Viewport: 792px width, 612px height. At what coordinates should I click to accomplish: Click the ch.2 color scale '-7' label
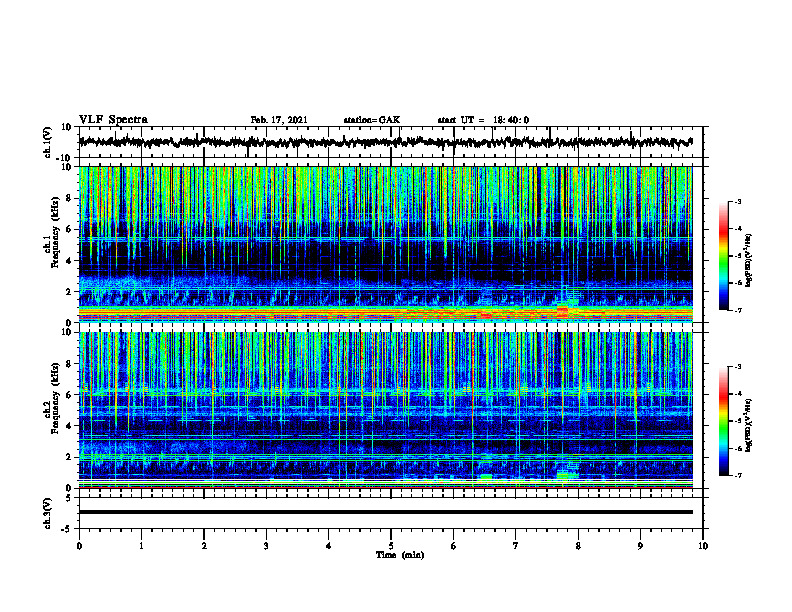[x=738, y=476]
